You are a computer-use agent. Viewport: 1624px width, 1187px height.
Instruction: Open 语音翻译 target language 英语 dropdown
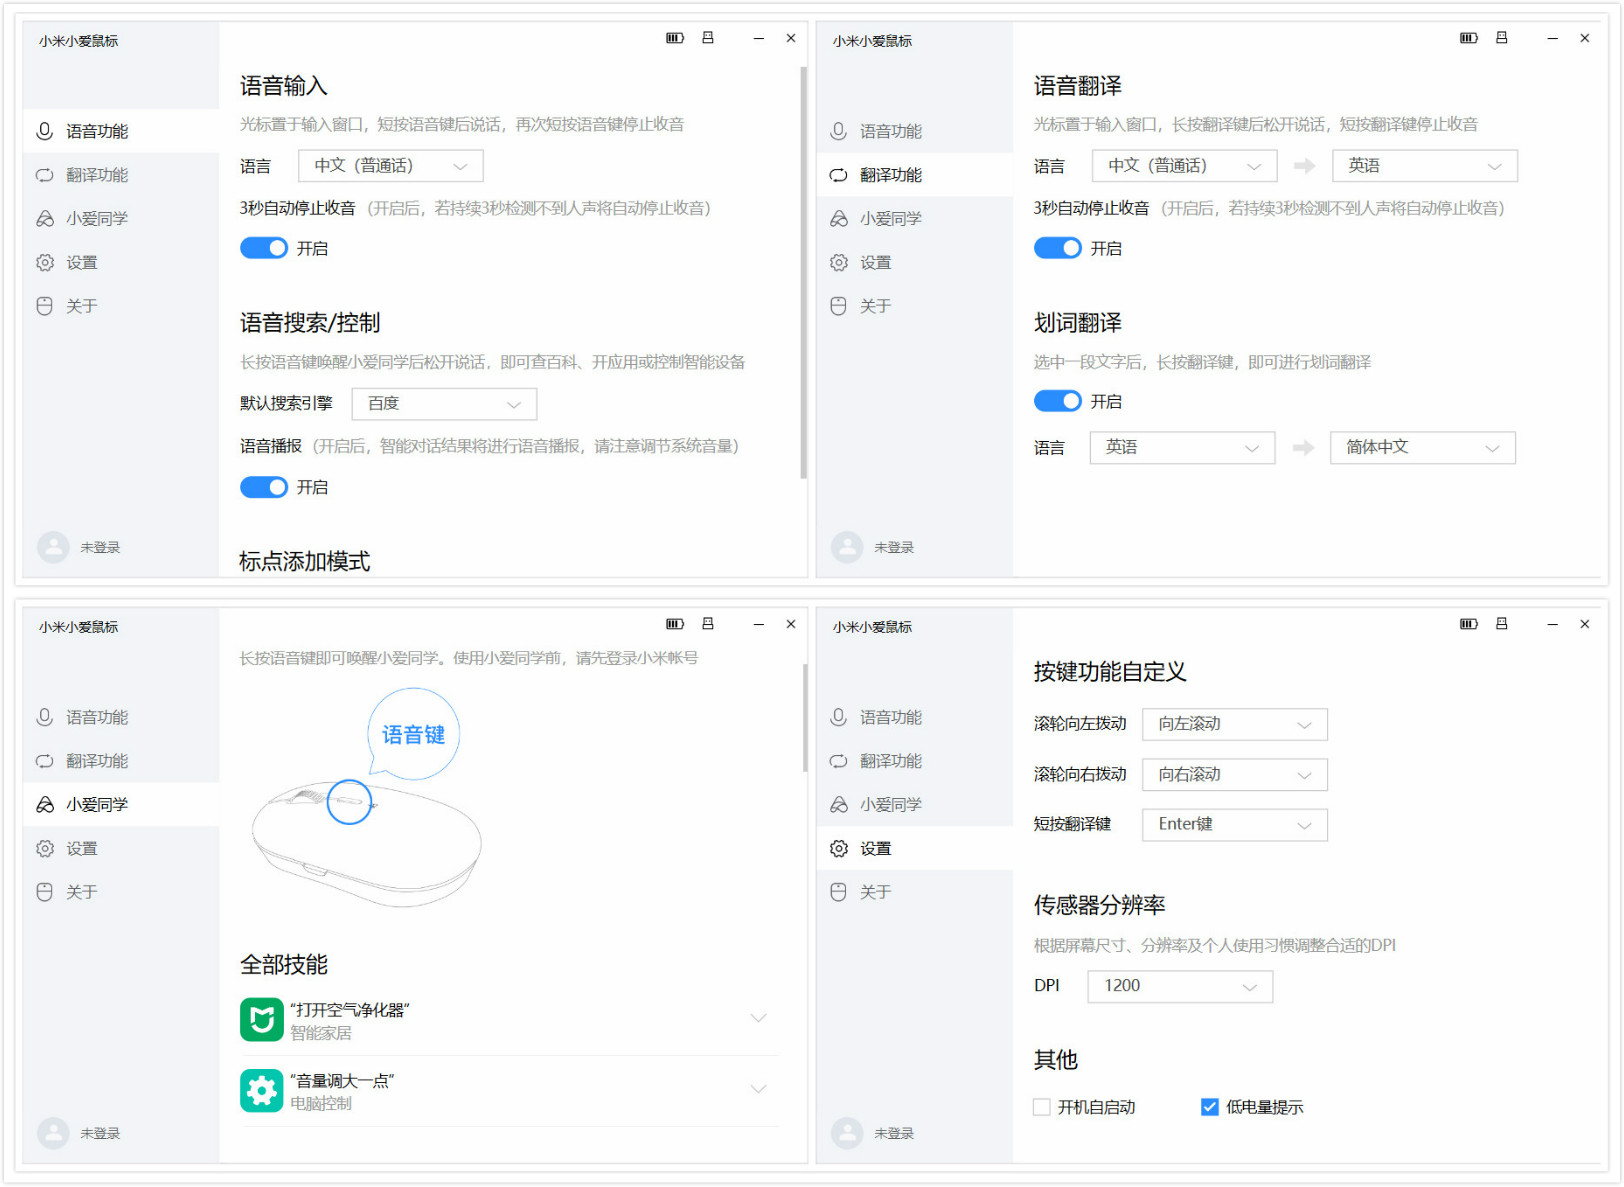pyautogui.click(x=1425, y=166)
